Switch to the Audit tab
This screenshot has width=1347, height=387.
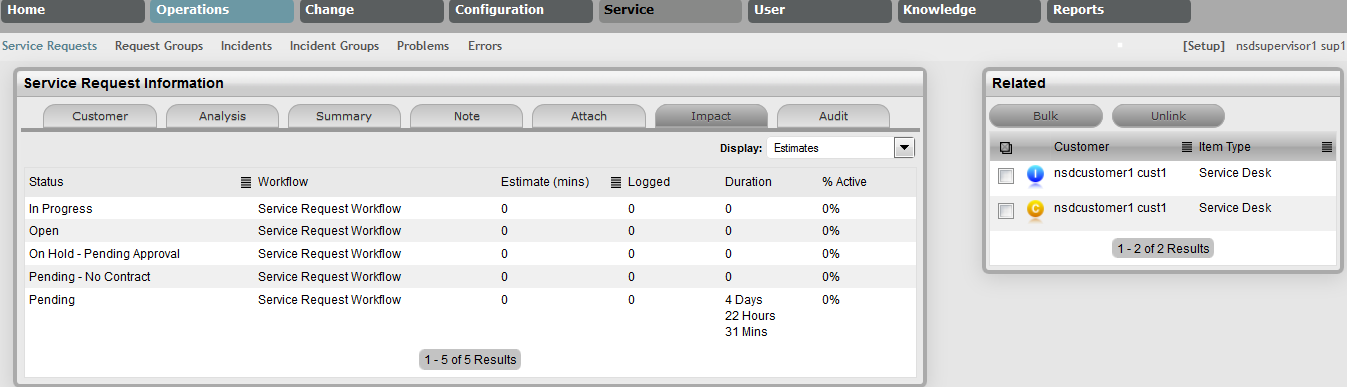[x=833, y=116]
